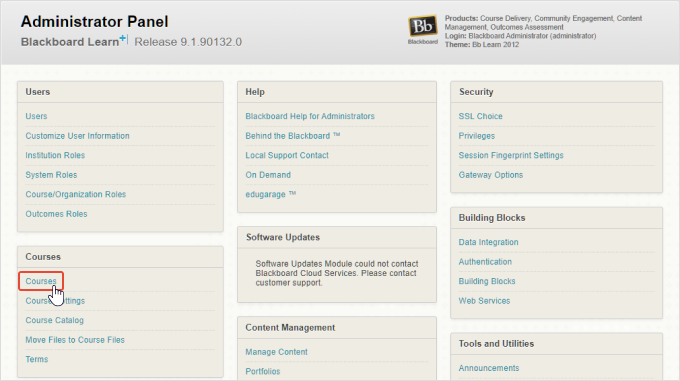This screenshot has width=680, height=381.
Task: Click the Content Management header
Action: [x=337, y=328]
